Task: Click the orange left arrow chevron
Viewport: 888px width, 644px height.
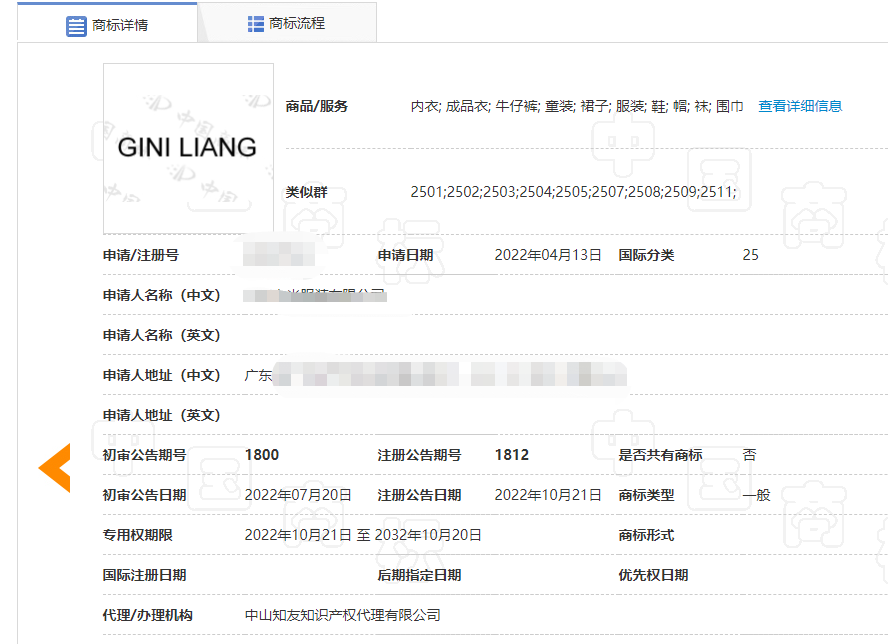Action: 55,468
